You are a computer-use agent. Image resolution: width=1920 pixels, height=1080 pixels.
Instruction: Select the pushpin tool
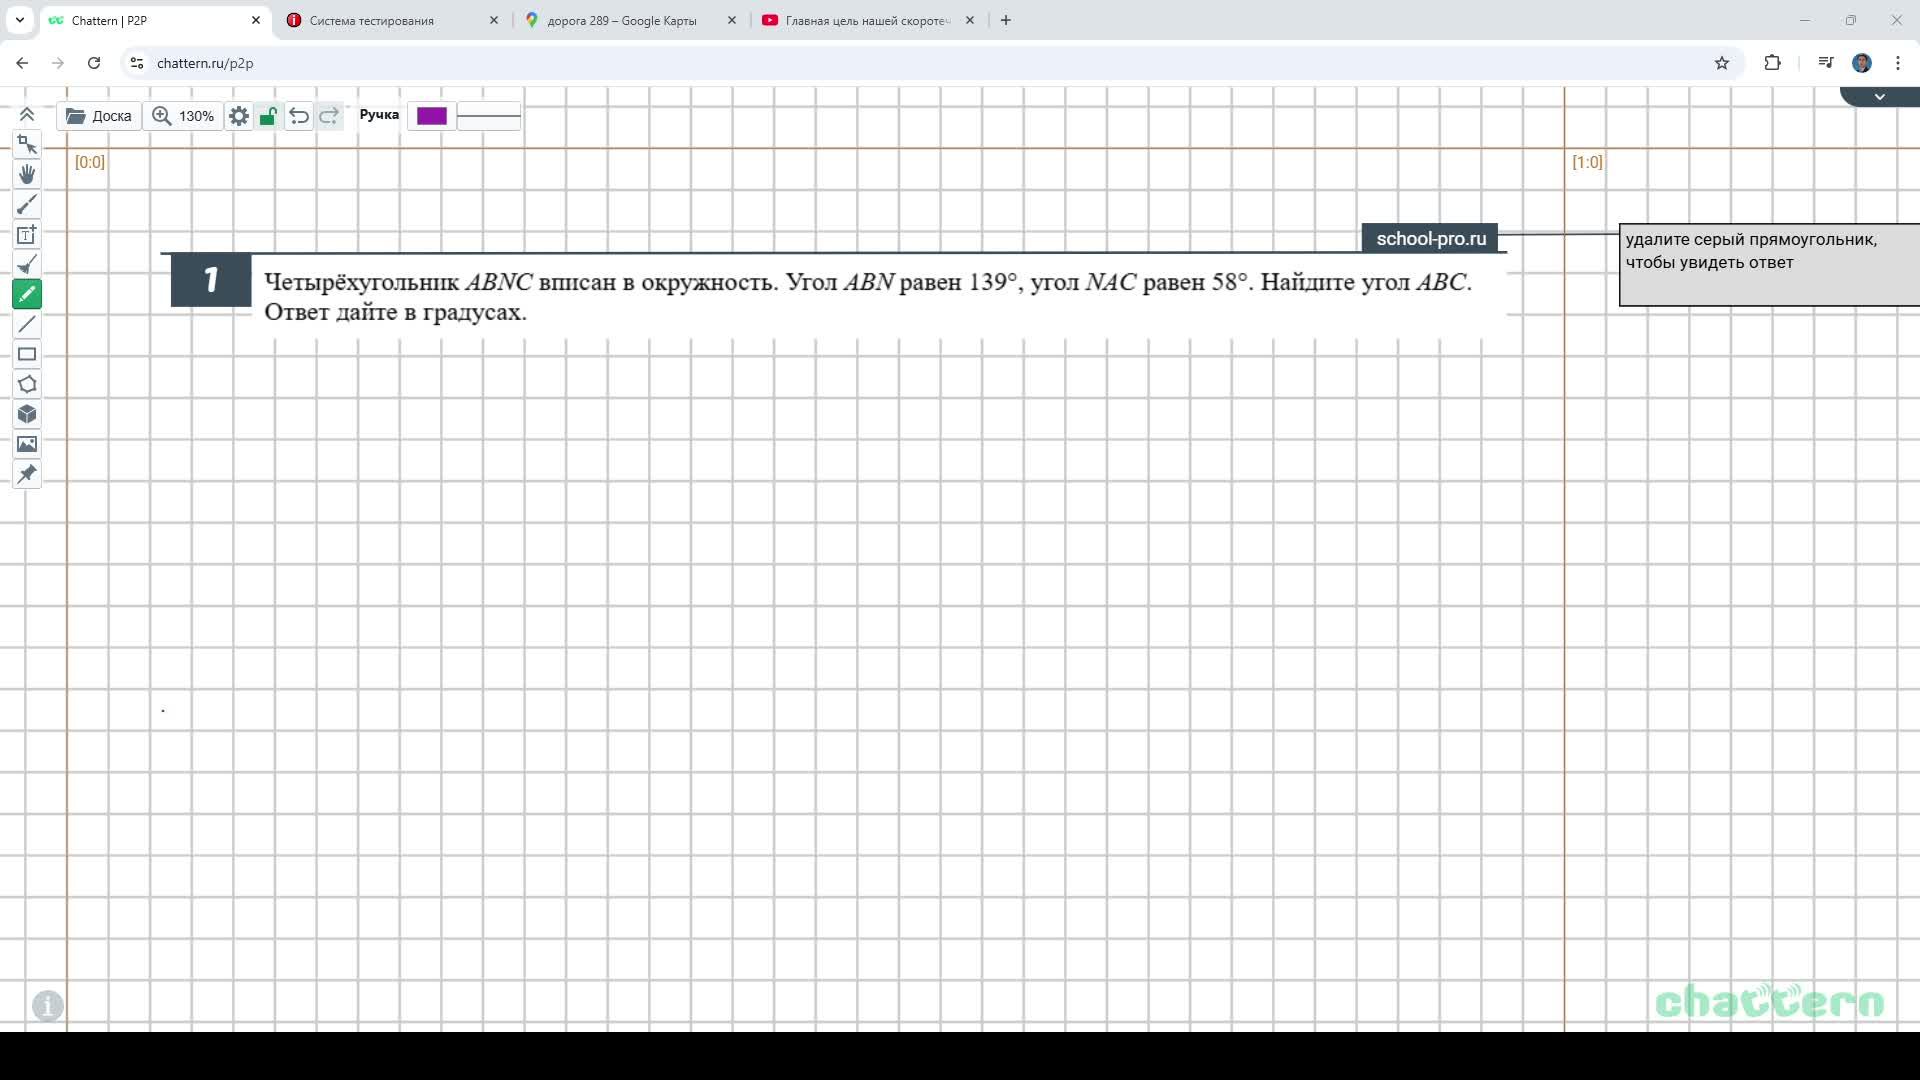tap(27, 474)
